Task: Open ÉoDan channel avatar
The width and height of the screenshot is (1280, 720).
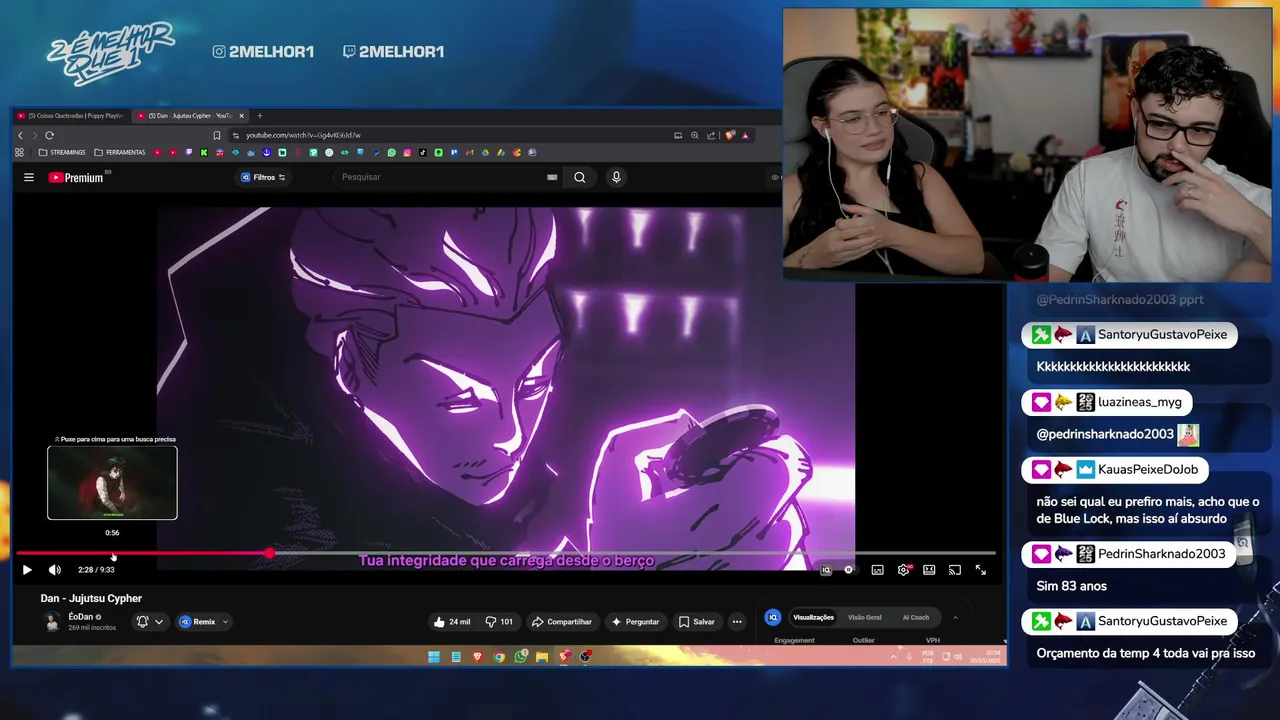Action: [52, 621]
